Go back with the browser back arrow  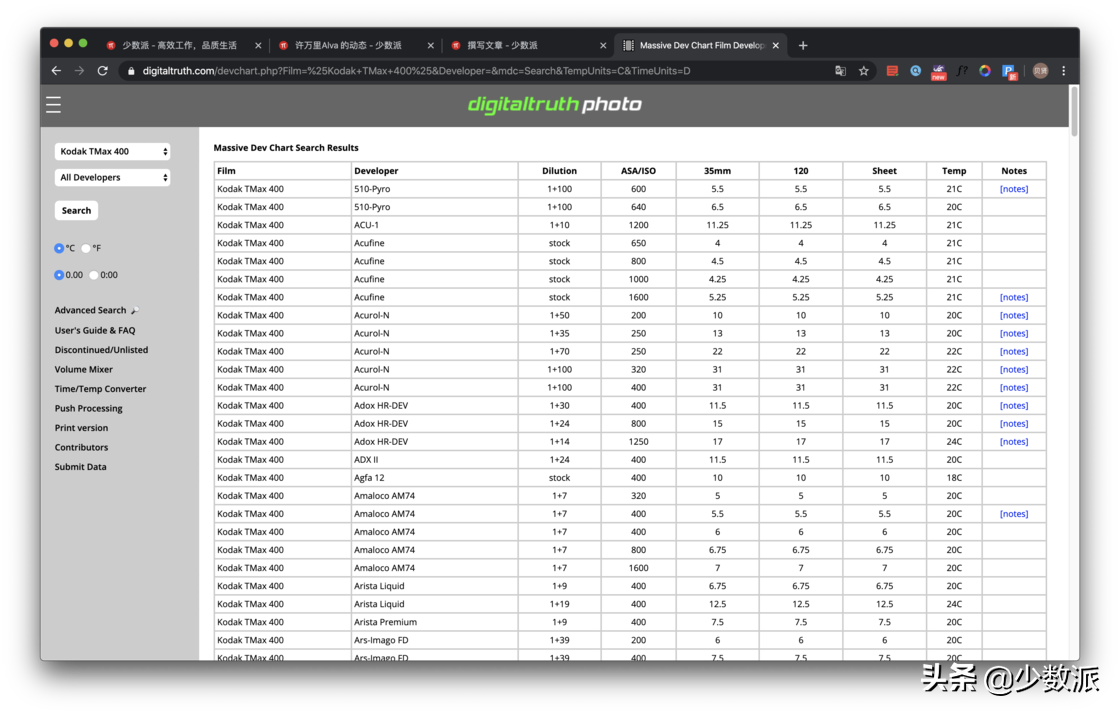pos(56,71)
